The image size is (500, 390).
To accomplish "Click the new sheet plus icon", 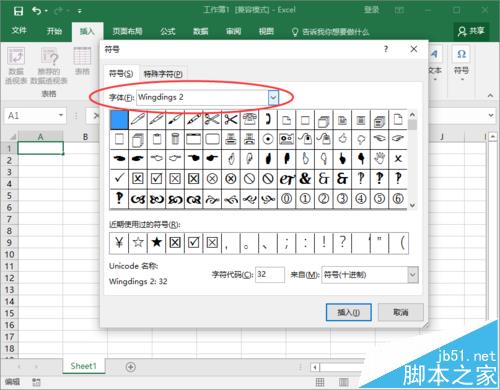I will (131, 367).
